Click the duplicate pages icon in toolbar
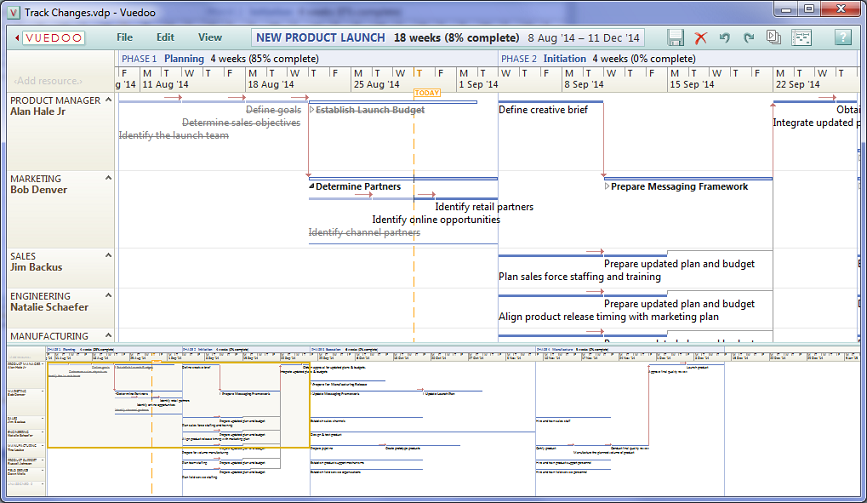The width and height of the screenshot is (867, 503). pyautogui.click(x=773, y=38)
